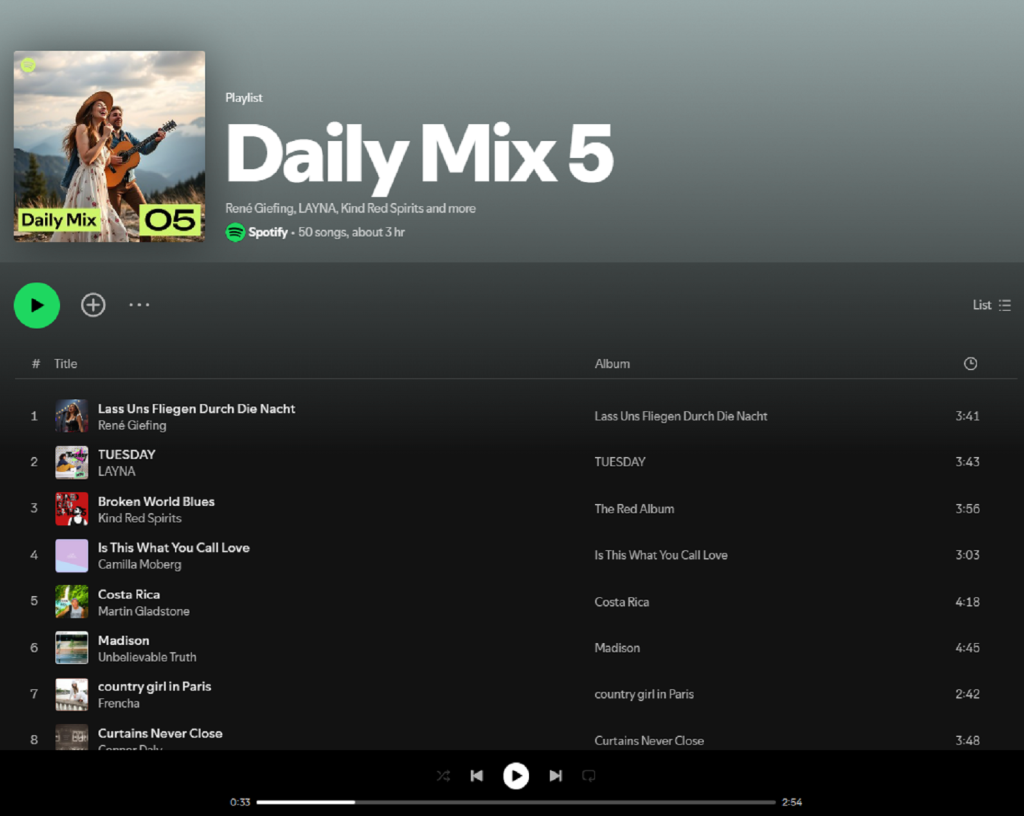The image size is (1024, 816).
Task: Add Daily Mix 5 to Your Library
Action: tap(93, 305)
